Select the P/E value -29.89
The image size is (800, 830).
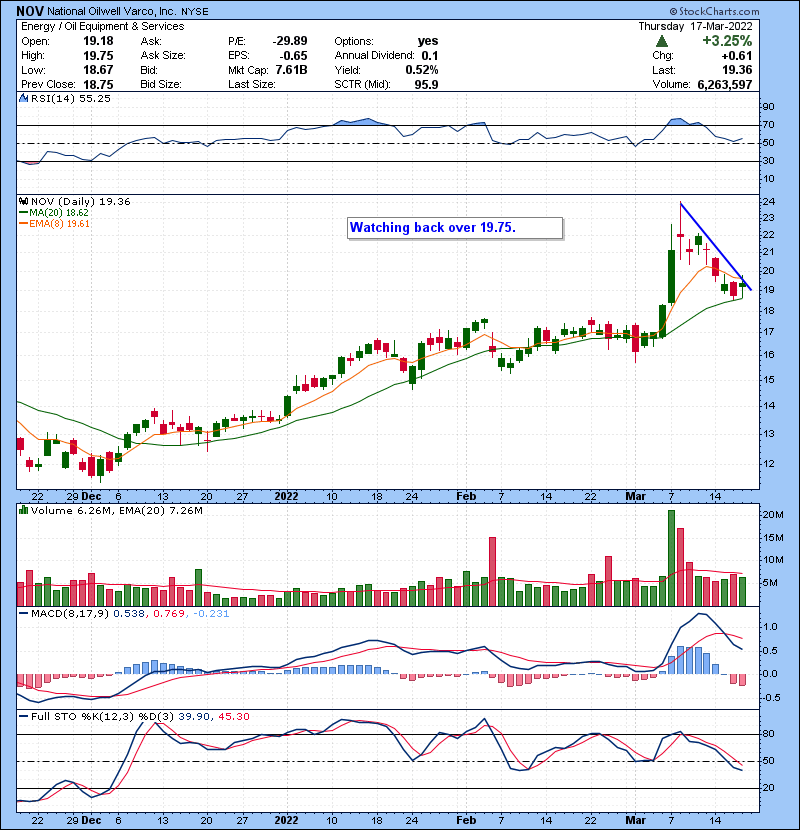(290, 41)
